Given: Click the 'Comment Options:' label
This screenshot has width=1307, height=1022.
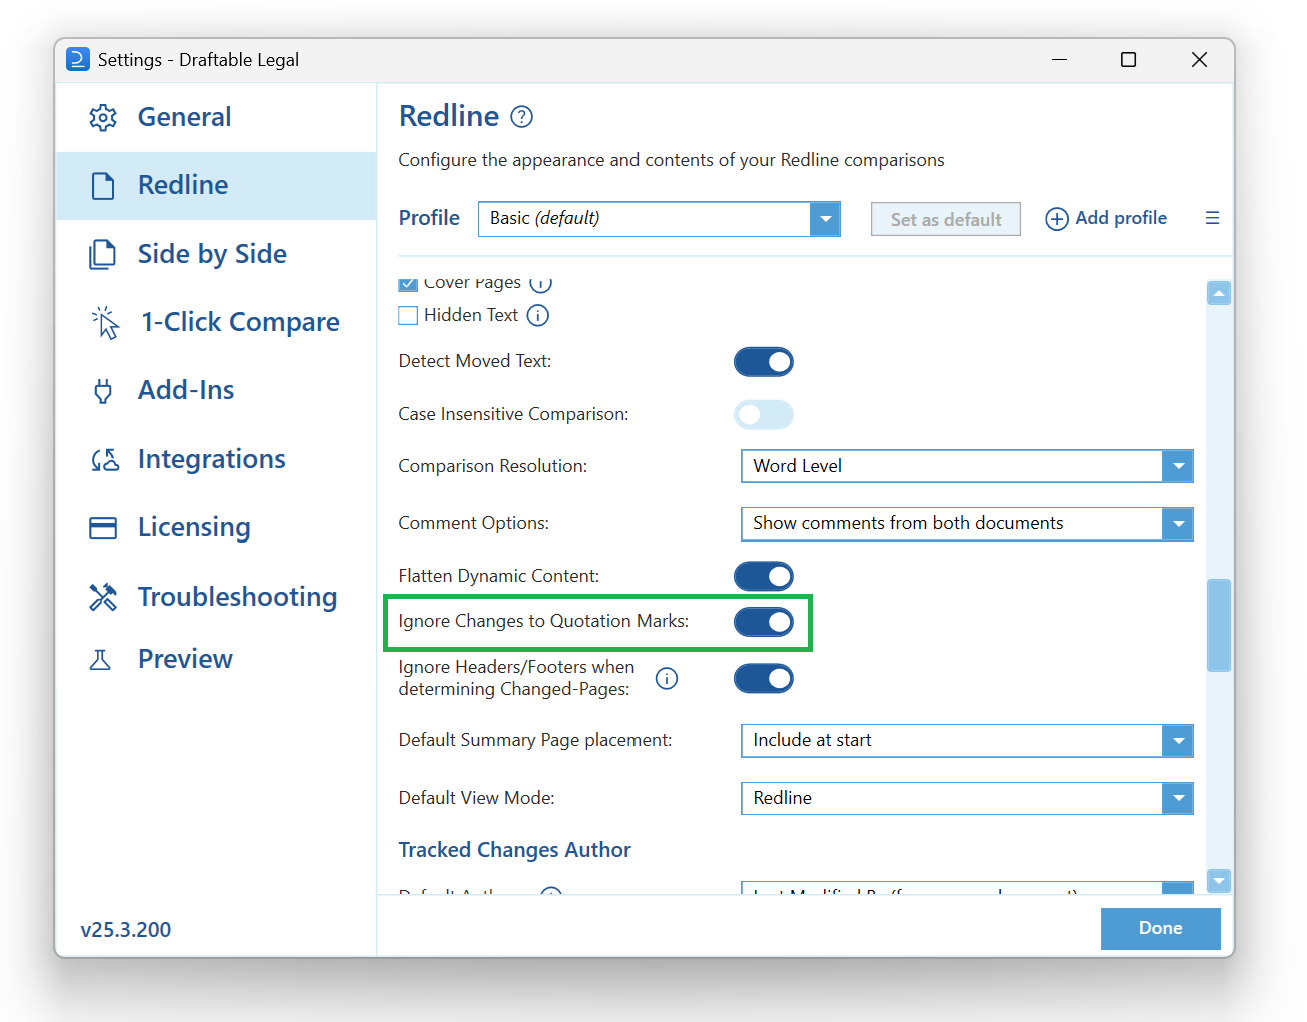Looking at the screenshot, I should 473,523.
